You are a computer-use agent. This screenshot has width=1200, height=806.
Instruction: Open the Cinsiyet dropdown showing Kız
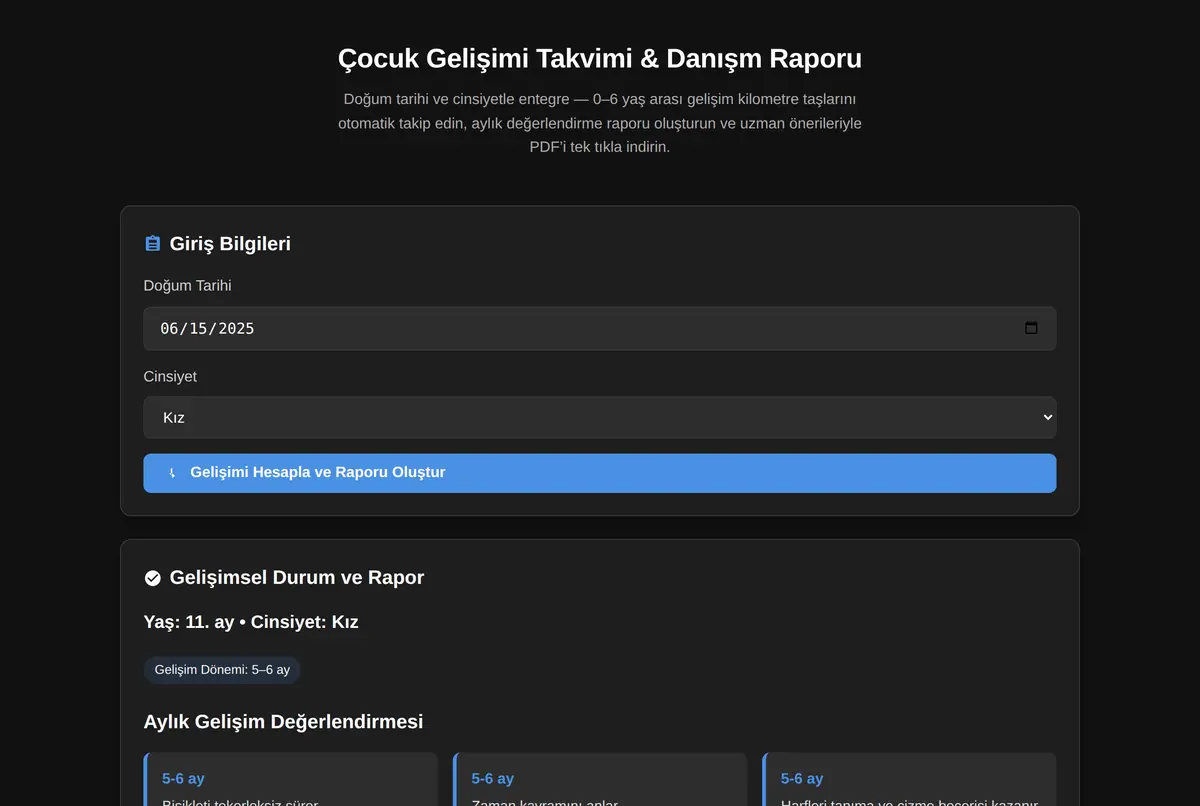click(x=600, y=417)
